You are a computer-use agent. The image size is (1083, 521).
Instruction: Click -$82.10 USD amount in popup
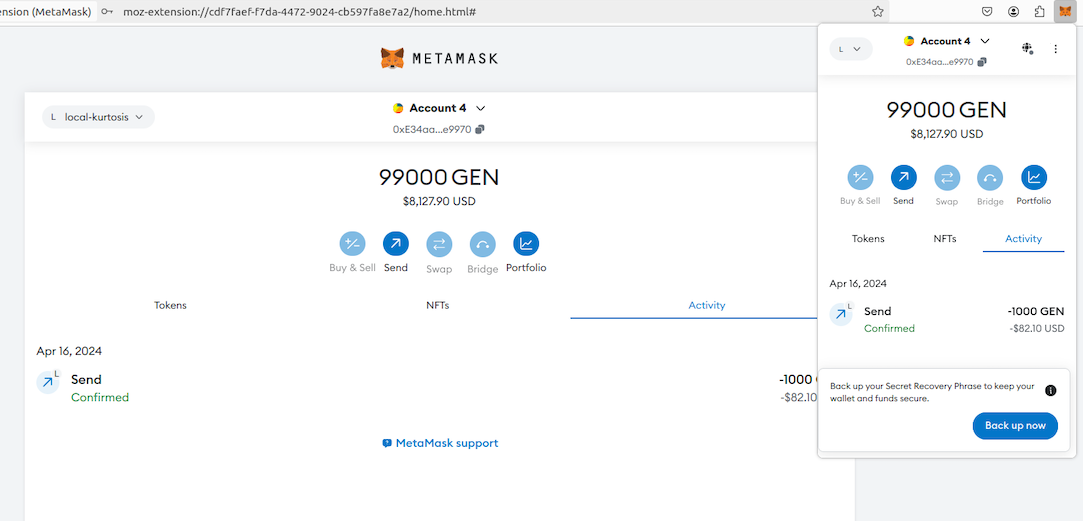1037,328
